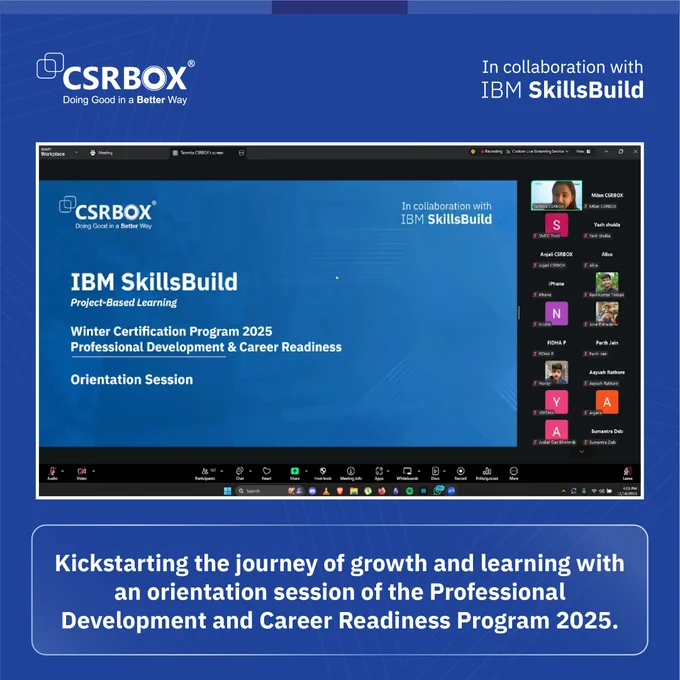Start Video camera in Zoom toolbar
Screen dimensions: 680x680
tap(82, 472)
